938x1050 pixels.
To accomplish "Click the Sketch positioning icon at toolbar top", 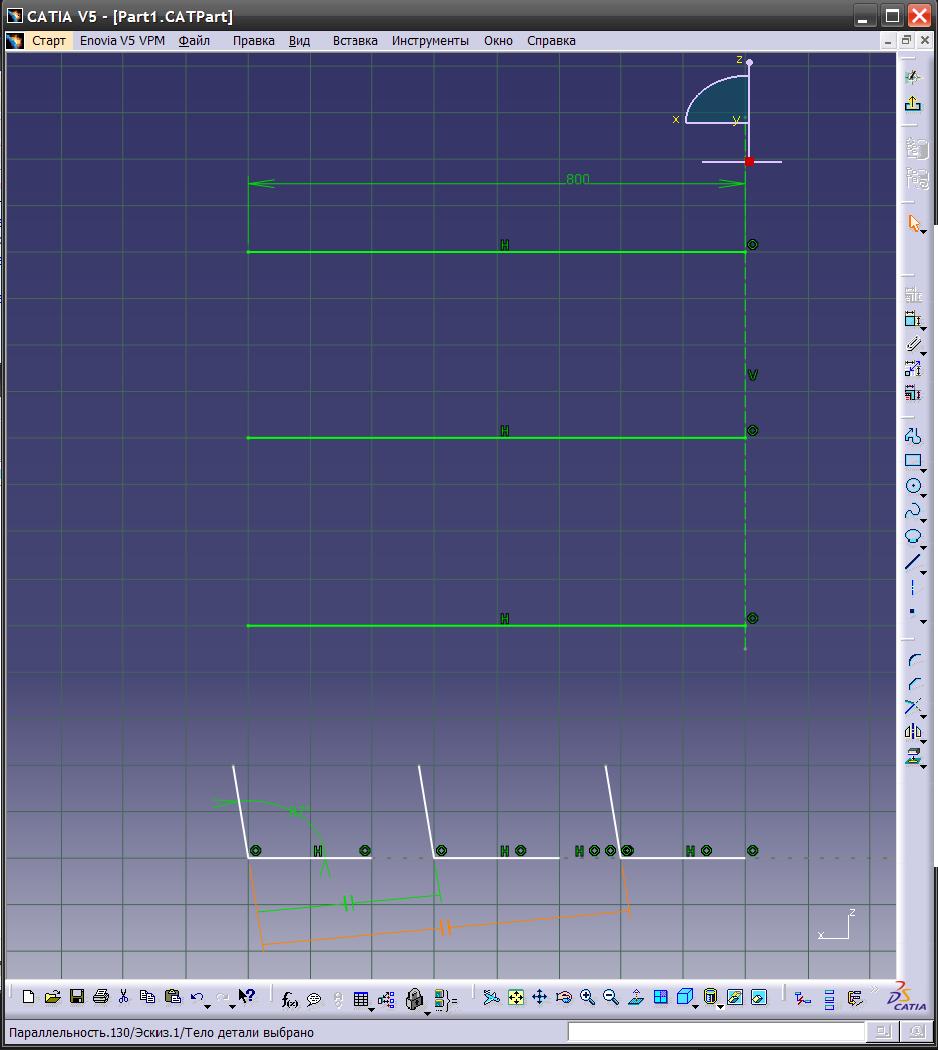I will pyautogui.click(x=913, y=76).
